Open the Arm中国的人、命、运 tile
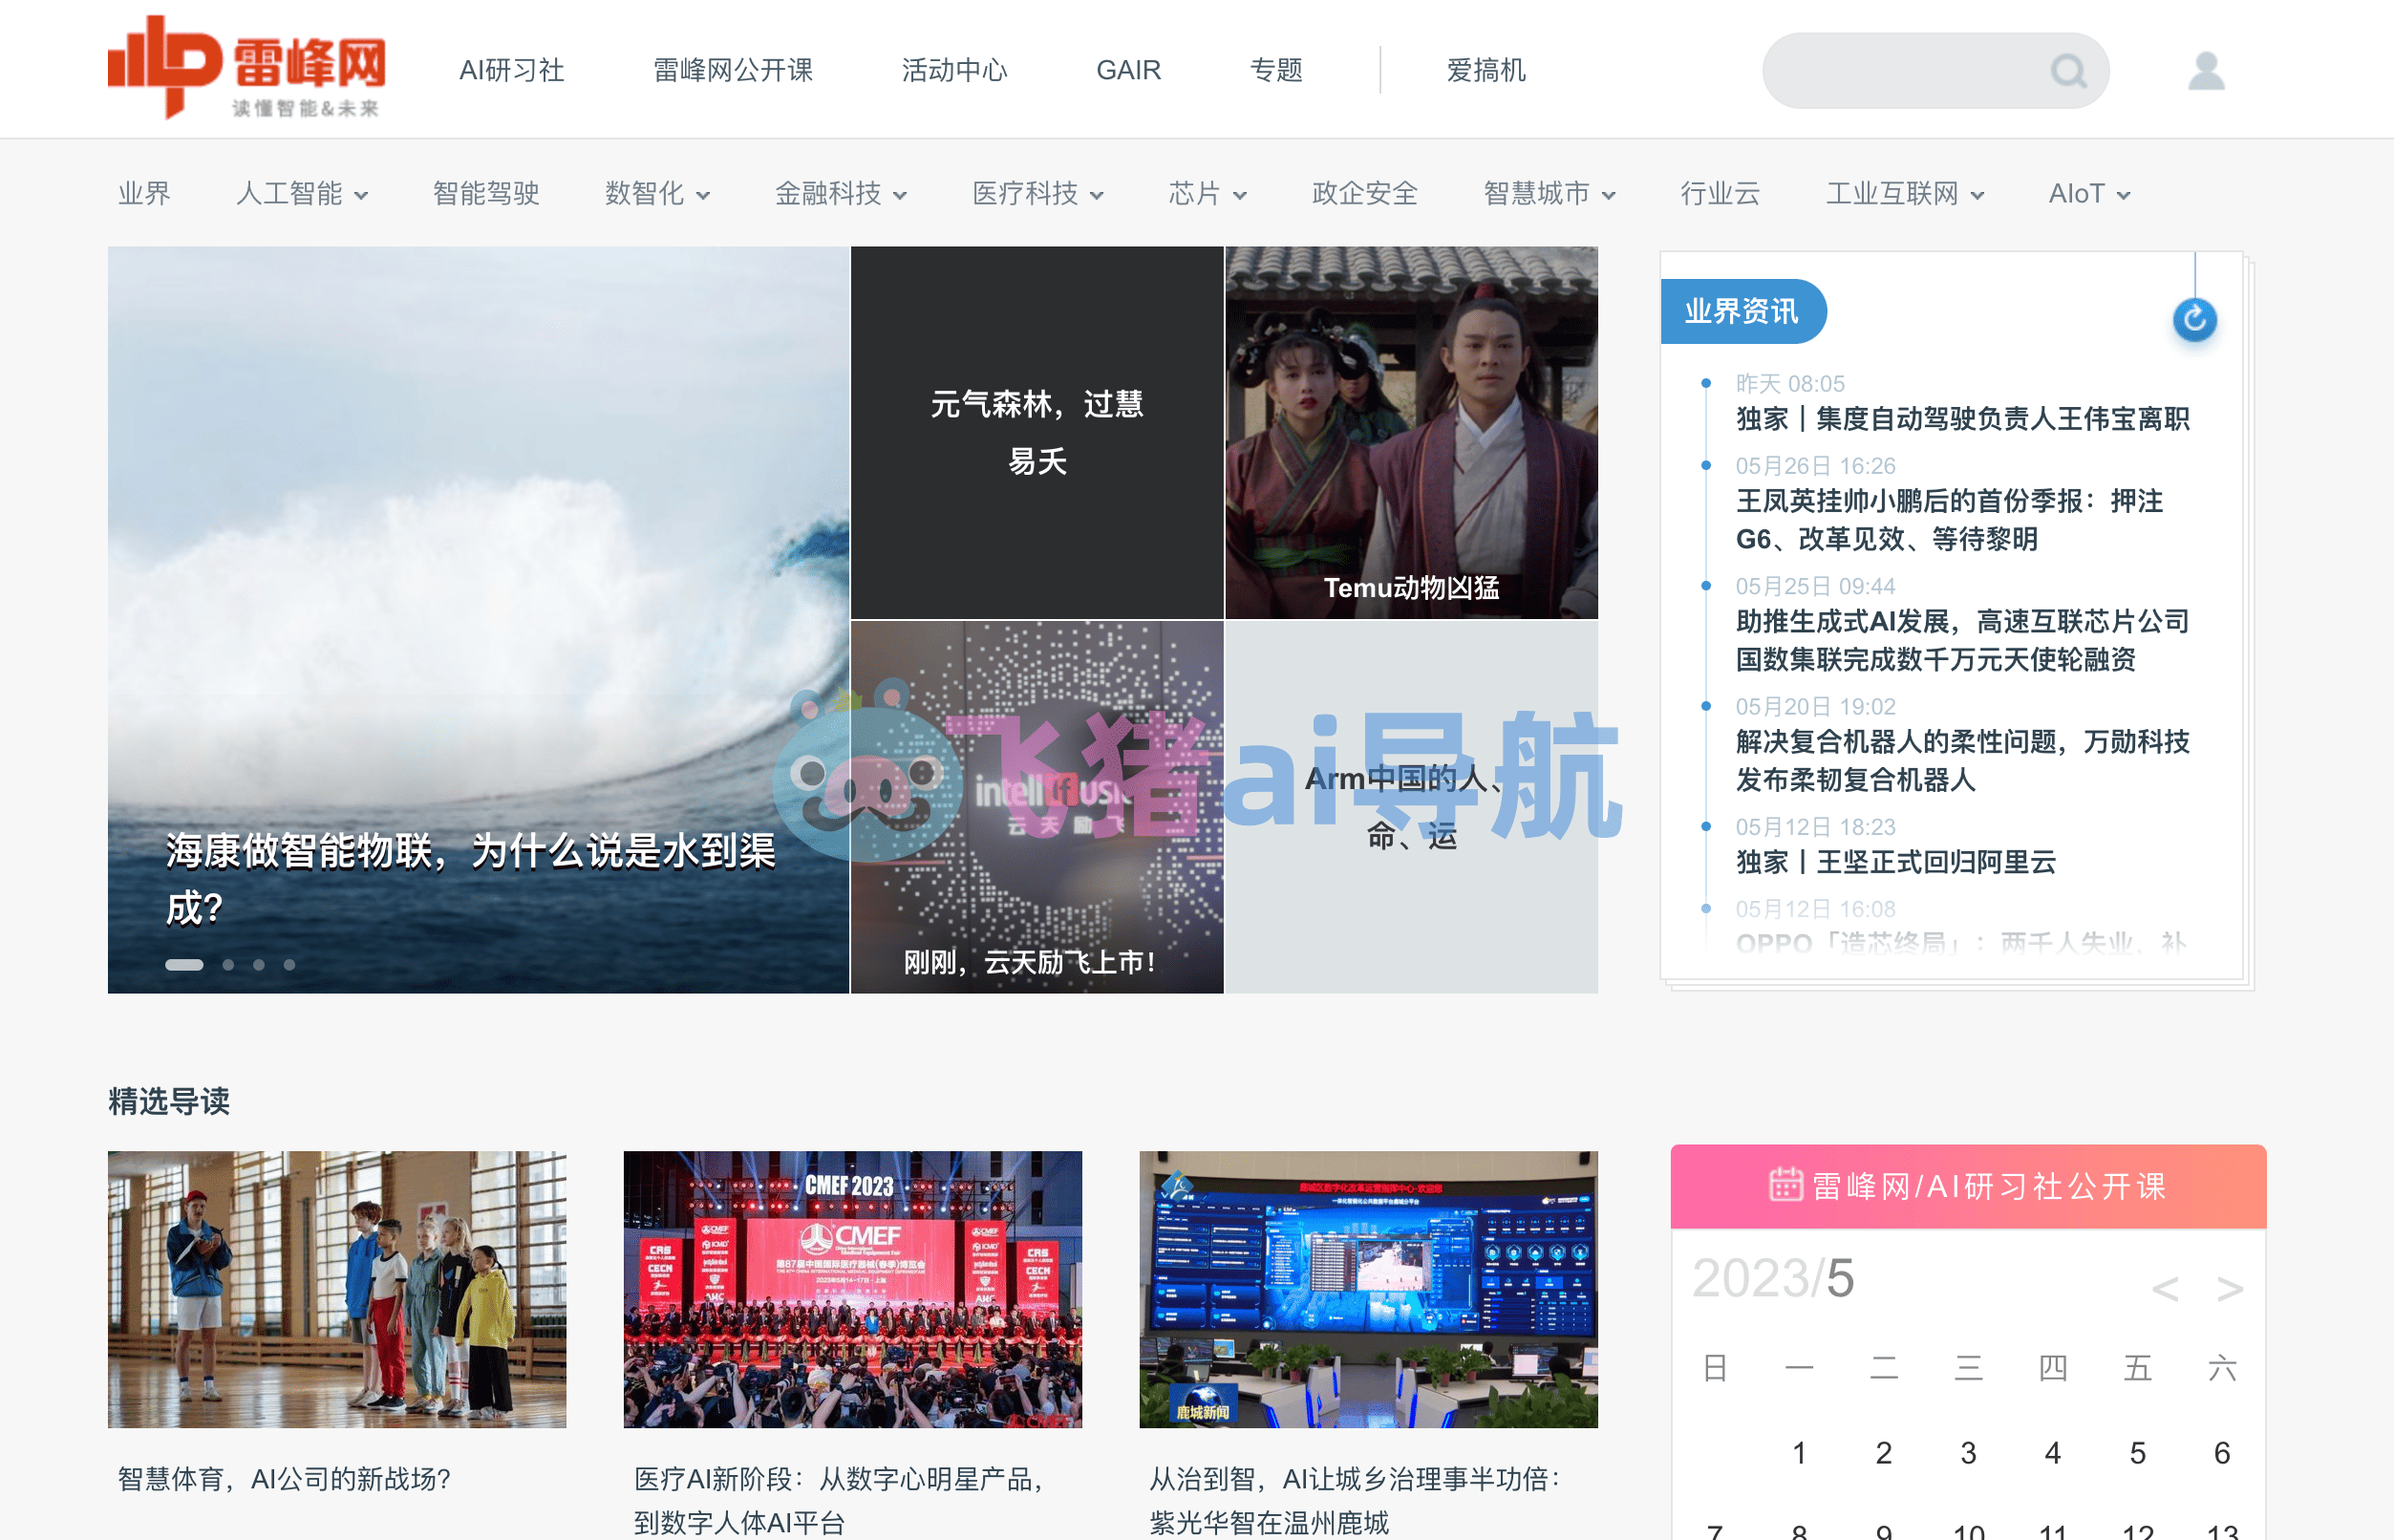Viewport: 2394px width, 1540px height. (1411, 807)
